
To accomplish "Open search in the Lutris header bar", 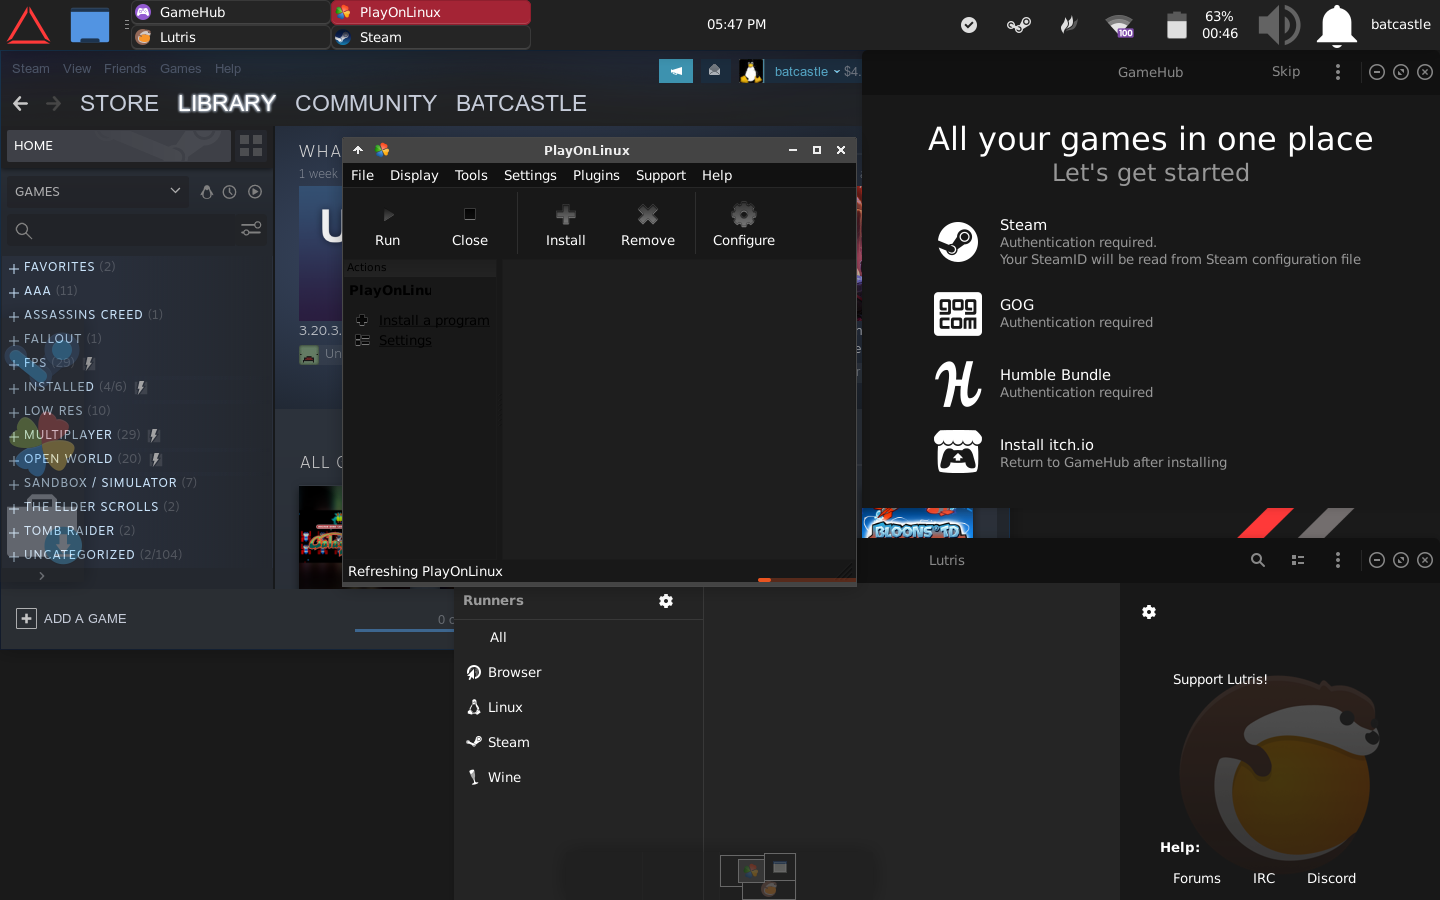I will pyautogui.click(x=1258, y=560).
